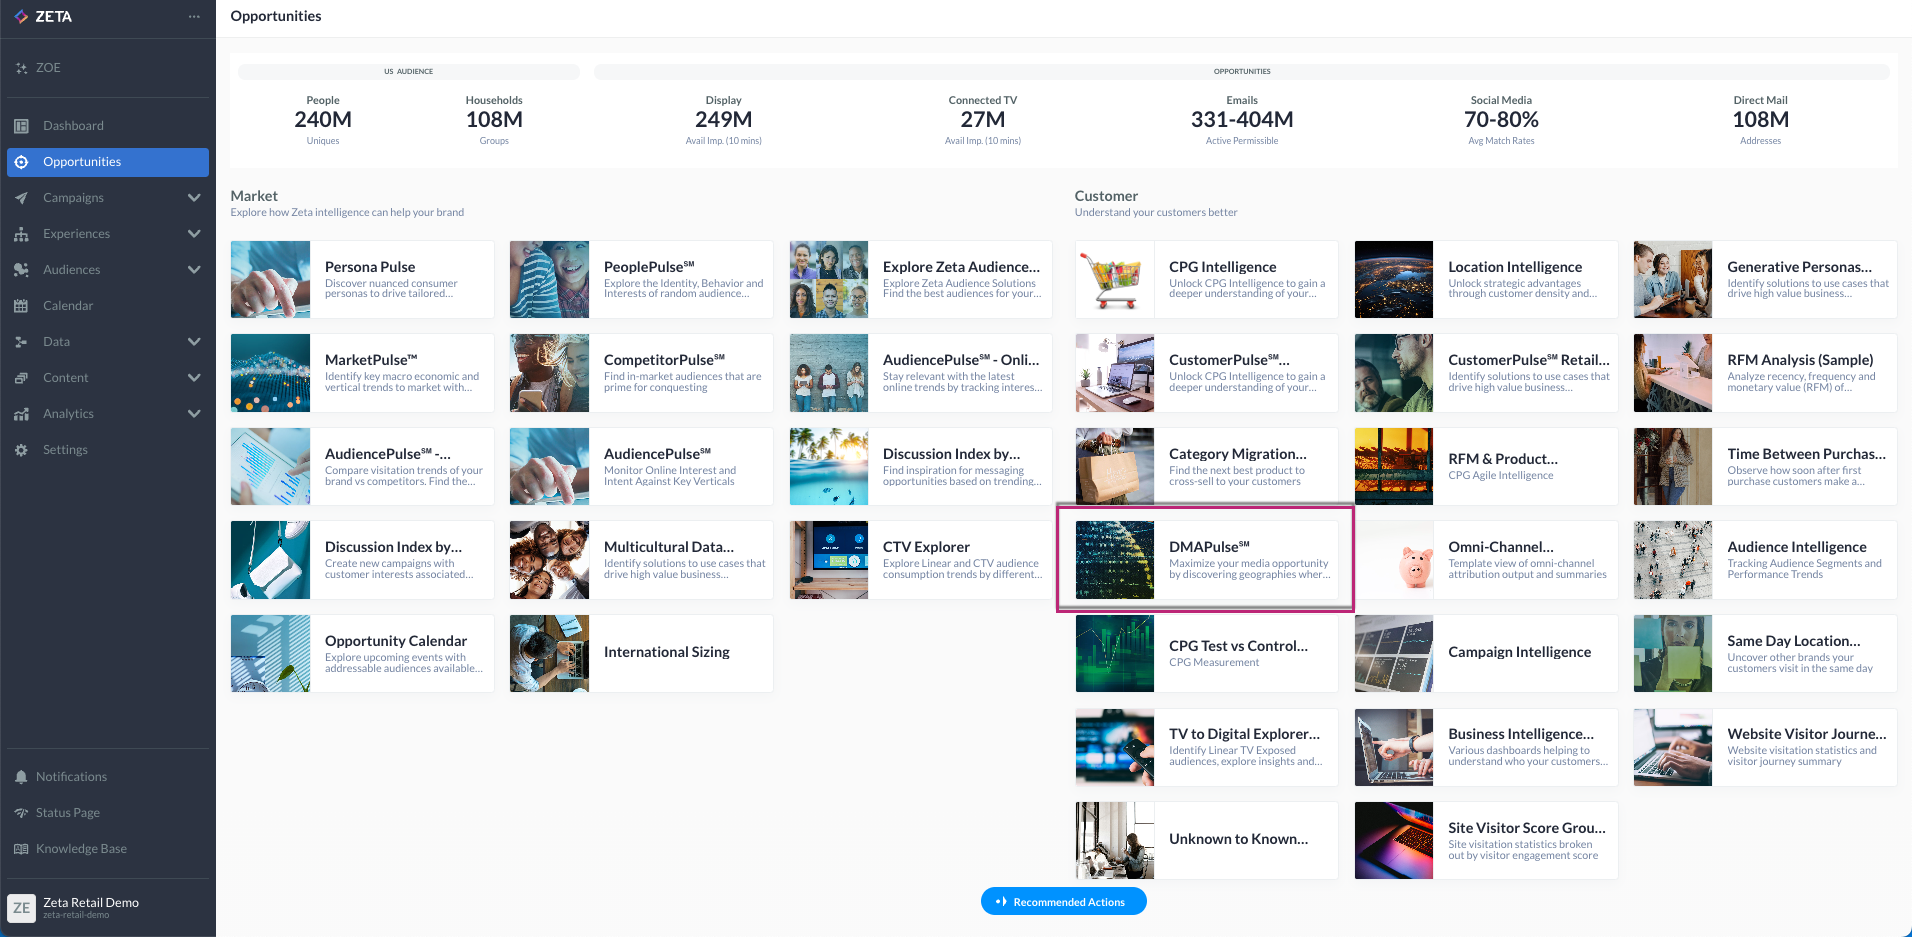Screen dimensions: 1912x937
Task: Open the International Sizing card title
Action: coord(667,652)
